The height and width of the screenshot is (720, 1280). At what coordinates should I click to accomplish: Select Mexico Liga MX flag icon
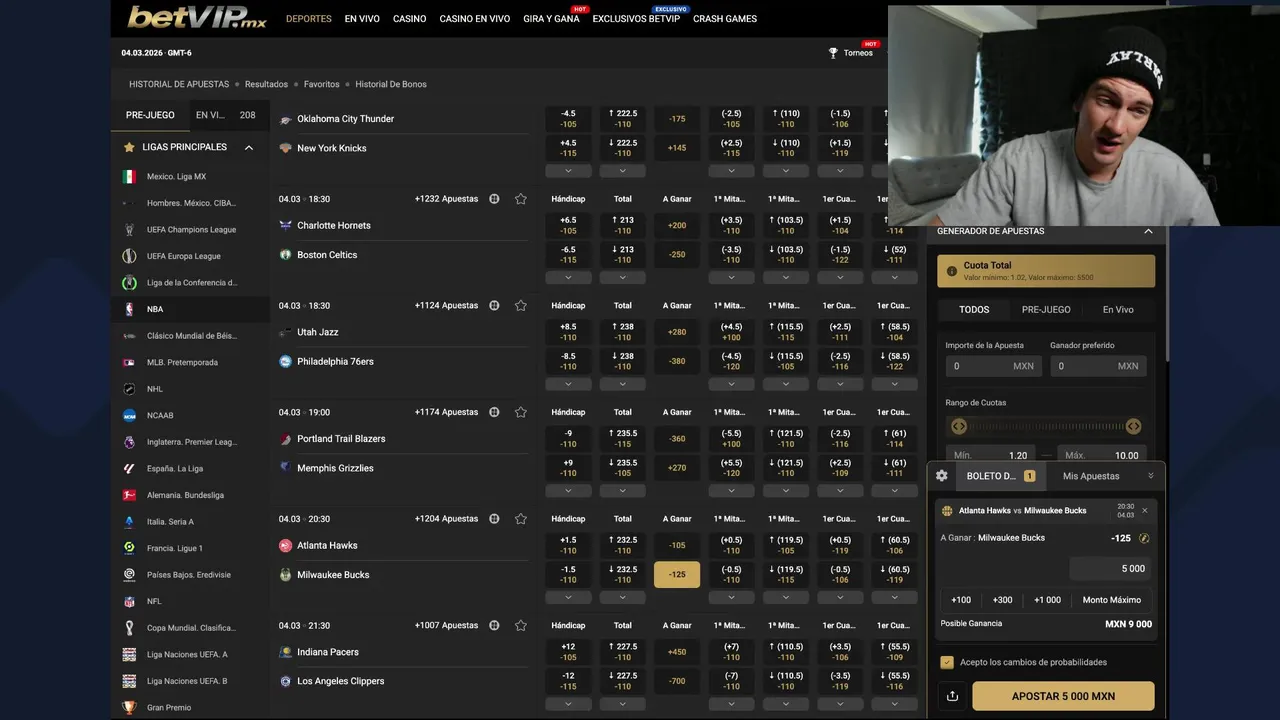(129, 177)
